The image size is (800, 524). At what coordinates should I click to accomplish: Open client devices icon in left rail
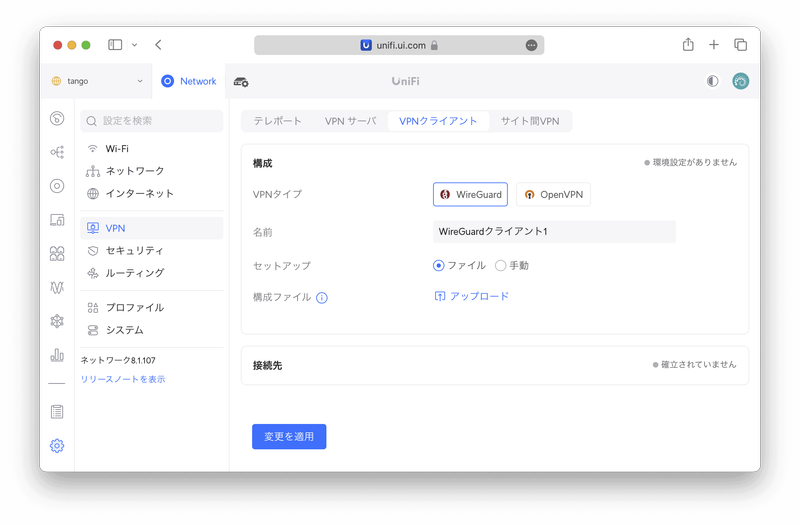tap(57, 220)
